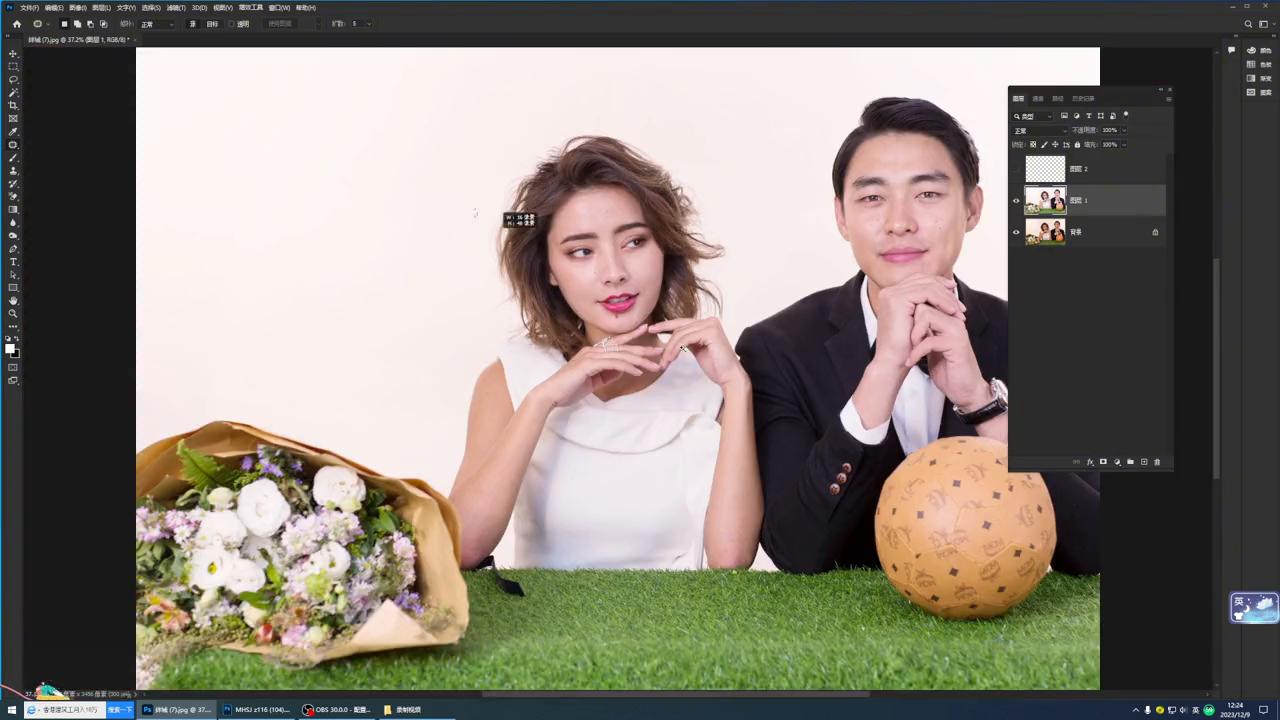
Task: Click the 源 button in options bar
Action: tap(193, 24)
